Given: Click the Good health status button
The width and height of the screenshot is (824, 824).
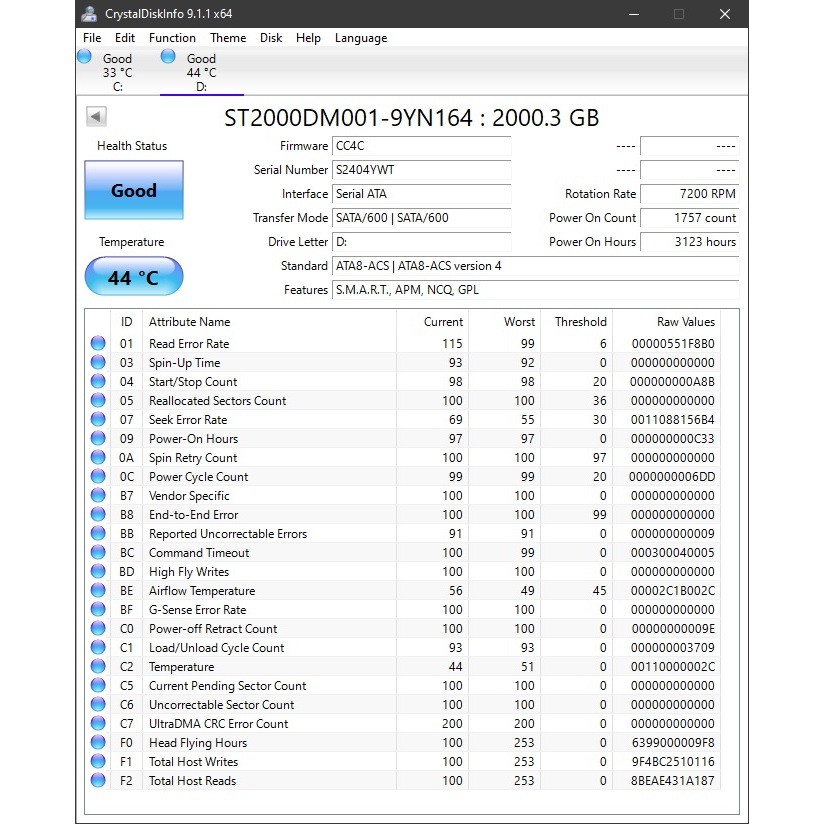Looking at the screenshot, I should click(x=134, y=190).
